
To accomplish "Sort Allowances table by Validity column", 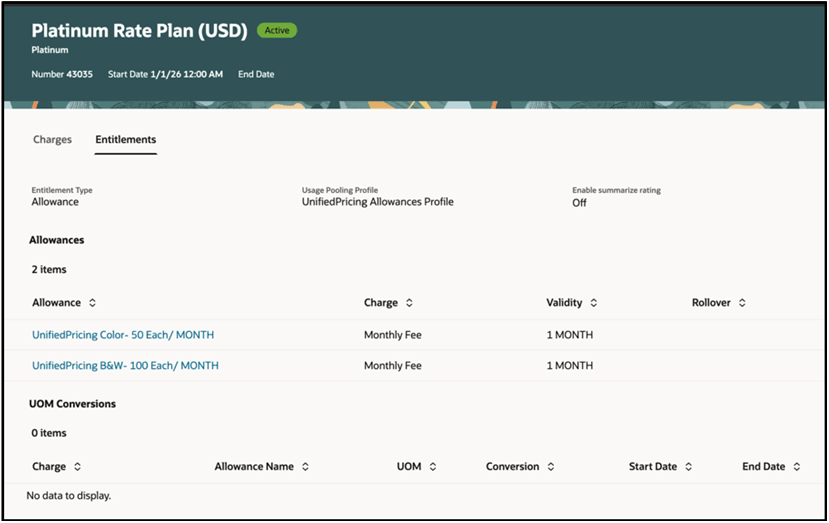I will (594, 303).
